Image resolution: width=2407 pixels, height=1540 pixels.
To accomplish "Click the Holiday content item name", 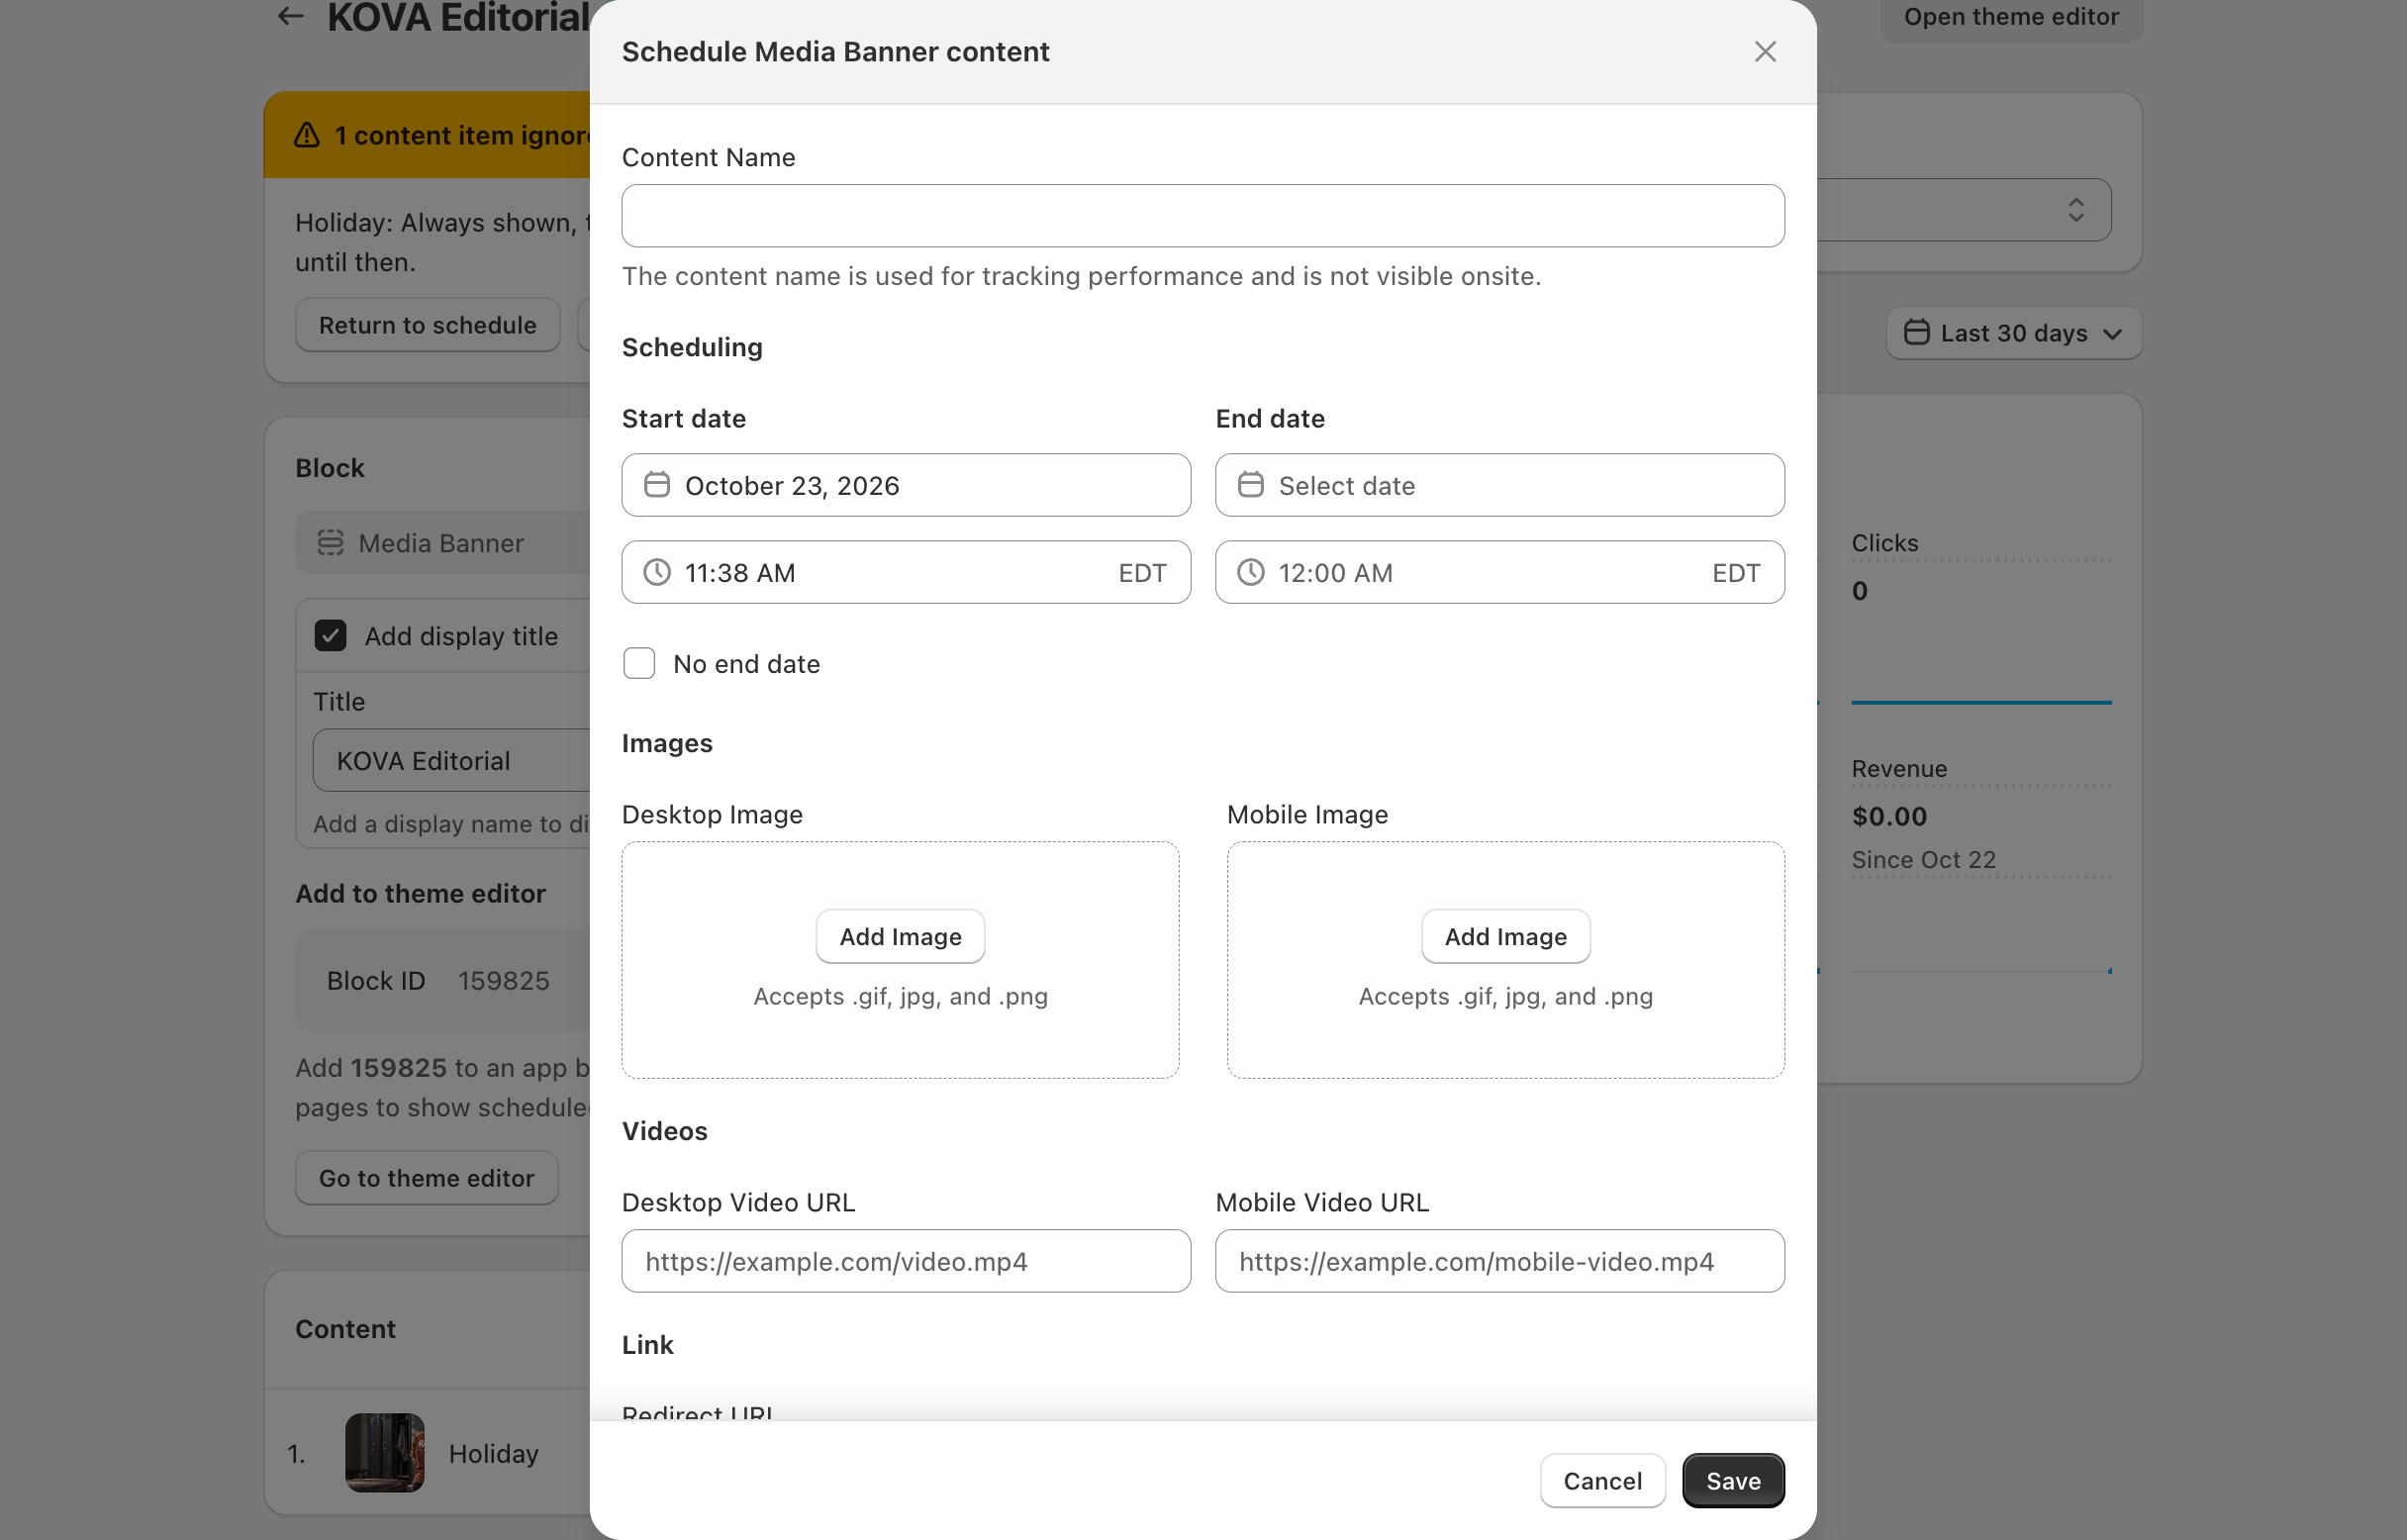I will pos(494,1454).
